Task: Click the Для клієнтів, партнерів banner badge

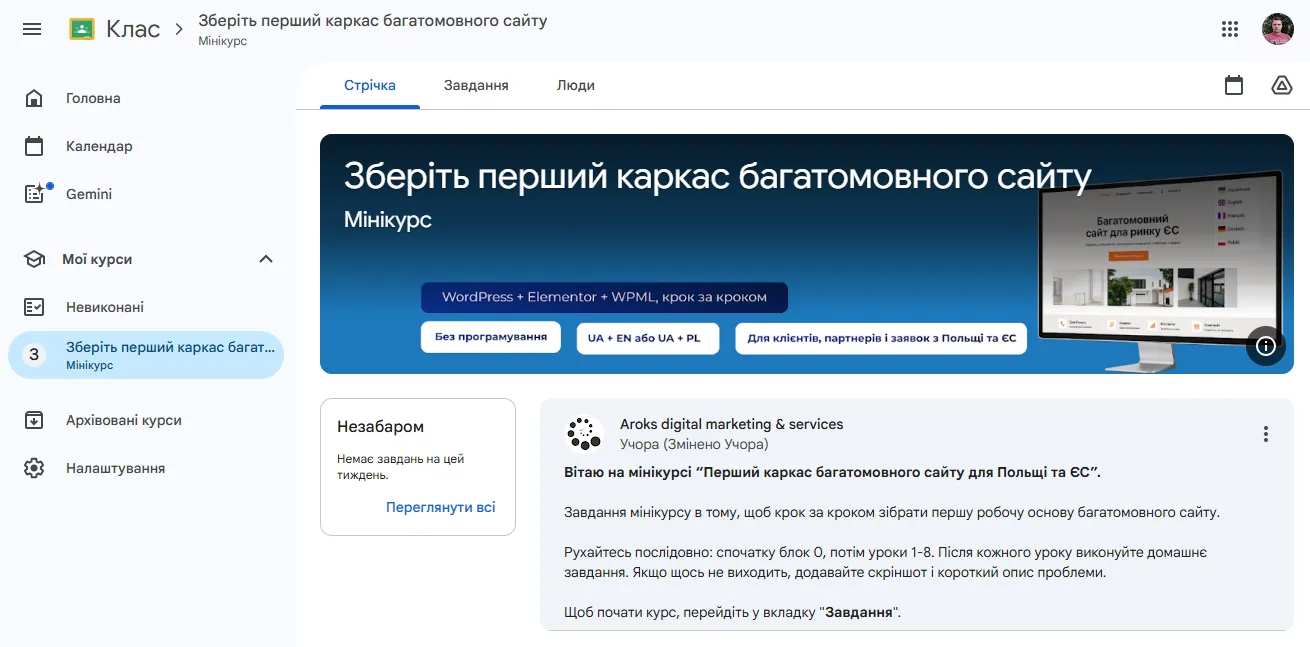Action: 880,338
